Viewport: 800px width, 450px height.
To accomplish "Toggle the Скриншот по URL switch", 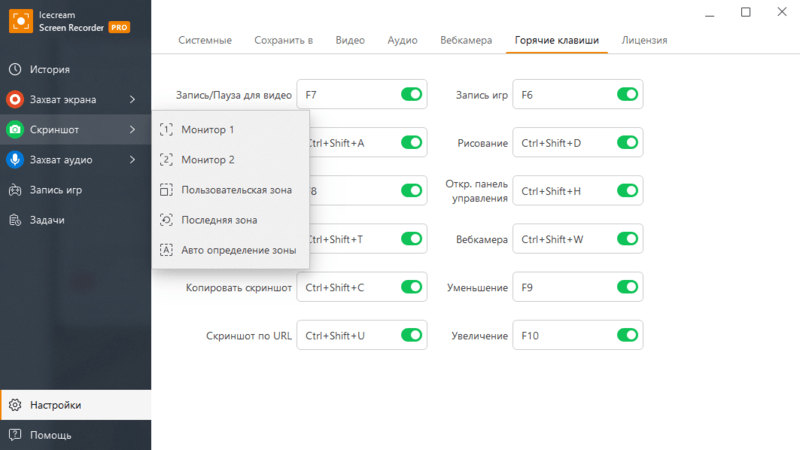I will click(411, 335).
